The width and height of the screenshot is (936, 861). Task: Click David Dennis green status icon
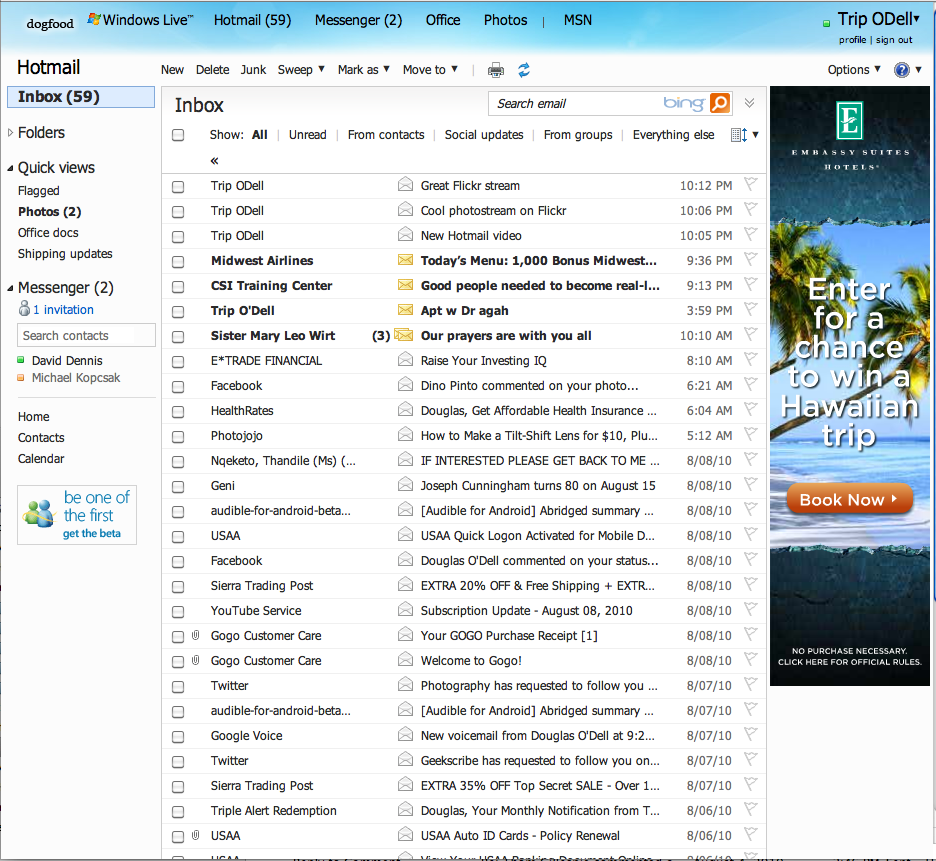[x=20, y=360]
